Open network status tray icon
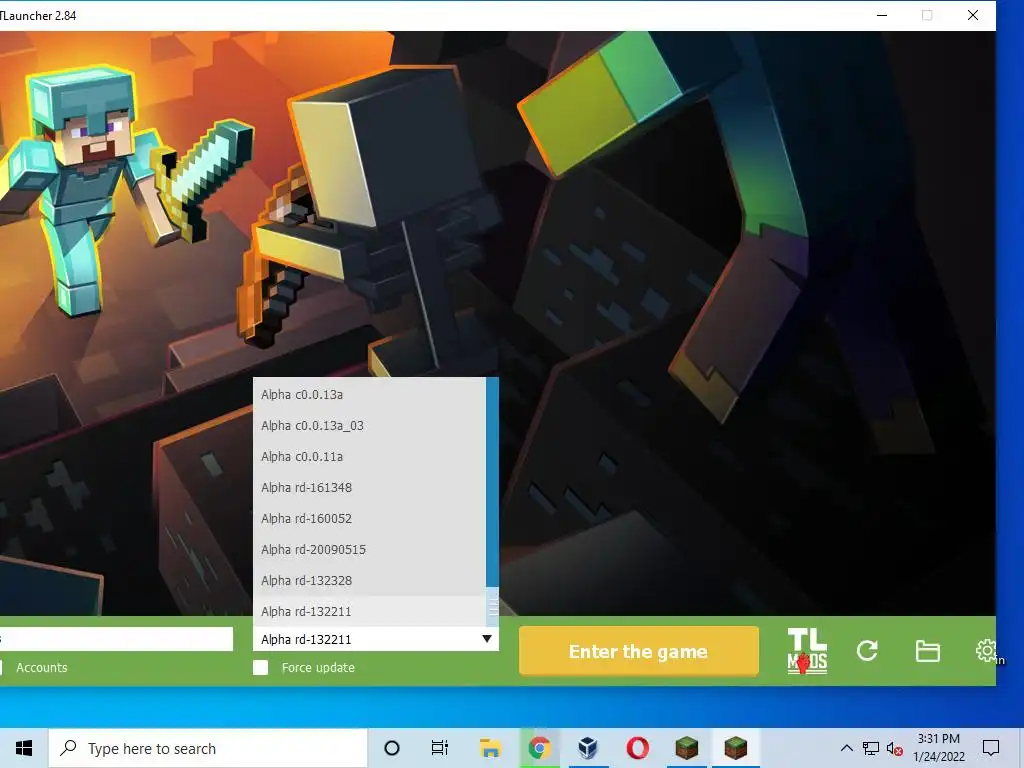This screenshot has height=768, width=1024. point(871,748)
